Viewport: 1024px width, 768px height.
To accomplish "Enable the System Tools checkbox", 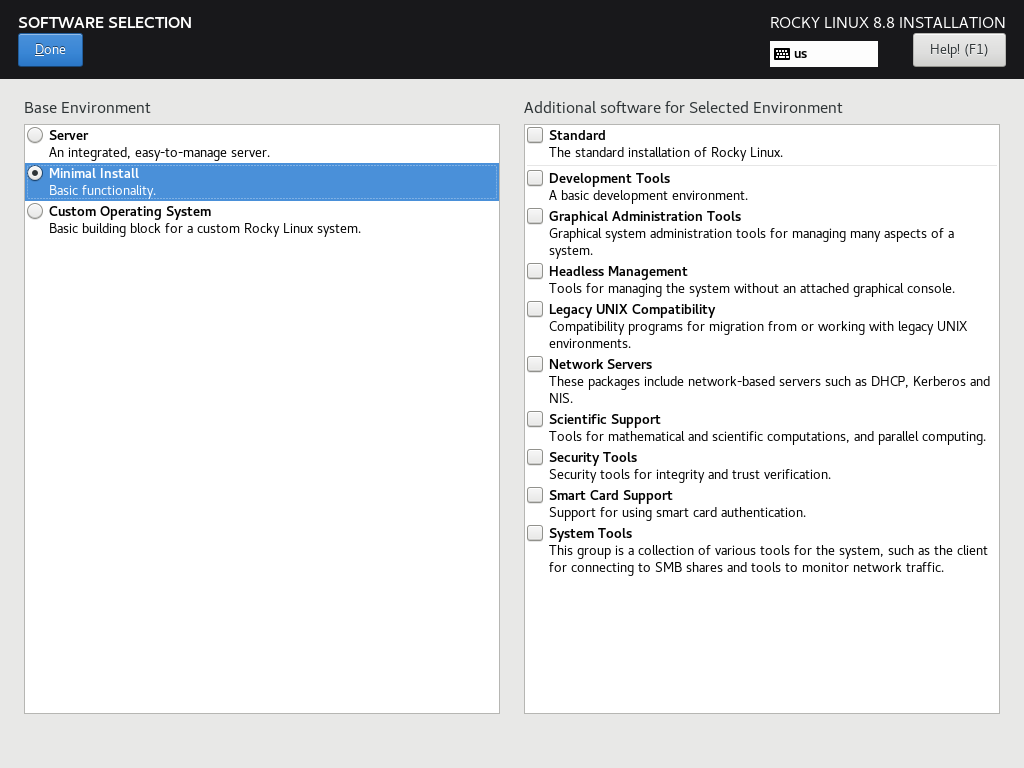I will pyautogui.click(x=535, y=533).
